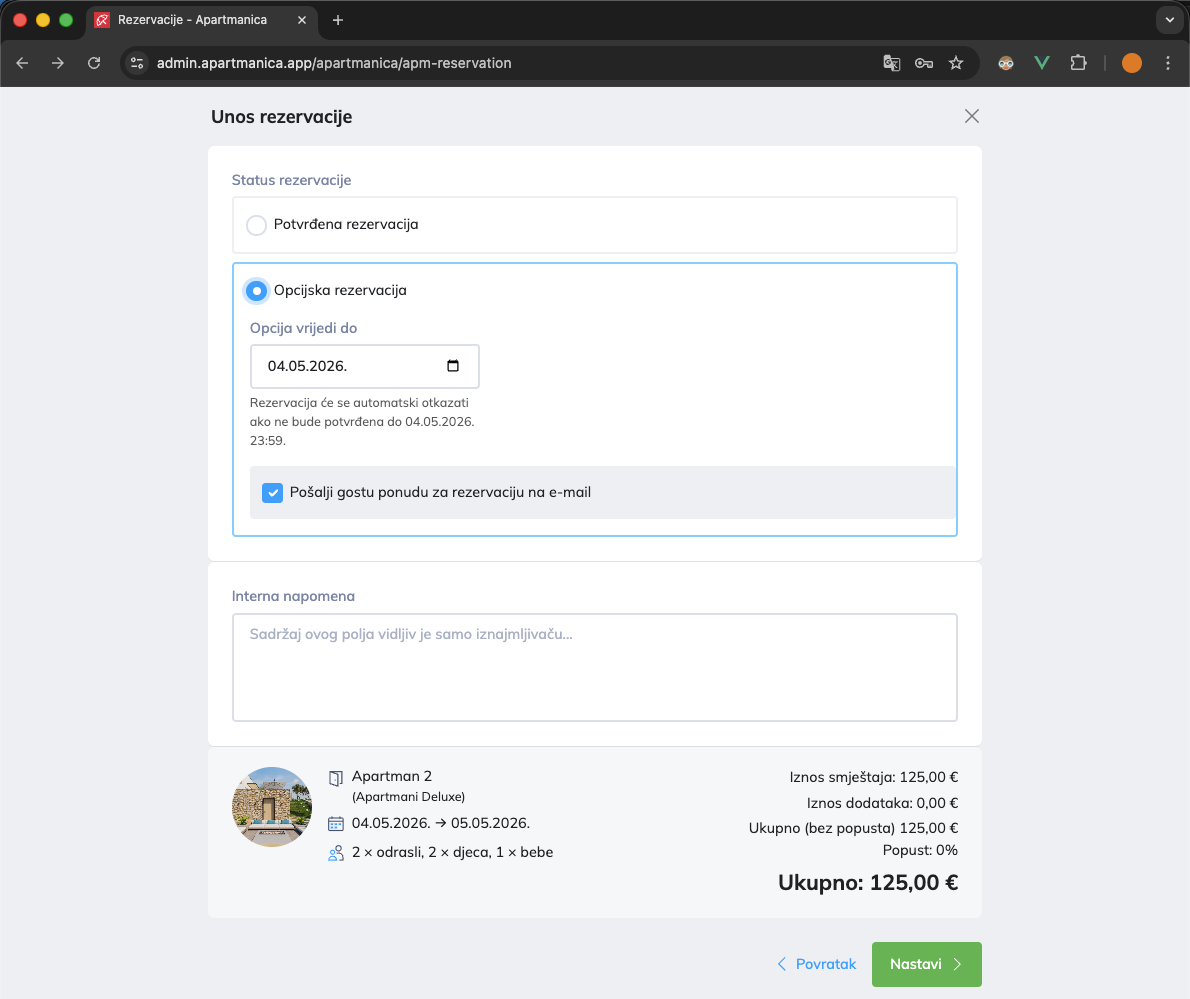The width and height of the screenshot is (1190, 999).
Task: Click the Opcija vrijedi do date field
Action: tap(364, 366)
